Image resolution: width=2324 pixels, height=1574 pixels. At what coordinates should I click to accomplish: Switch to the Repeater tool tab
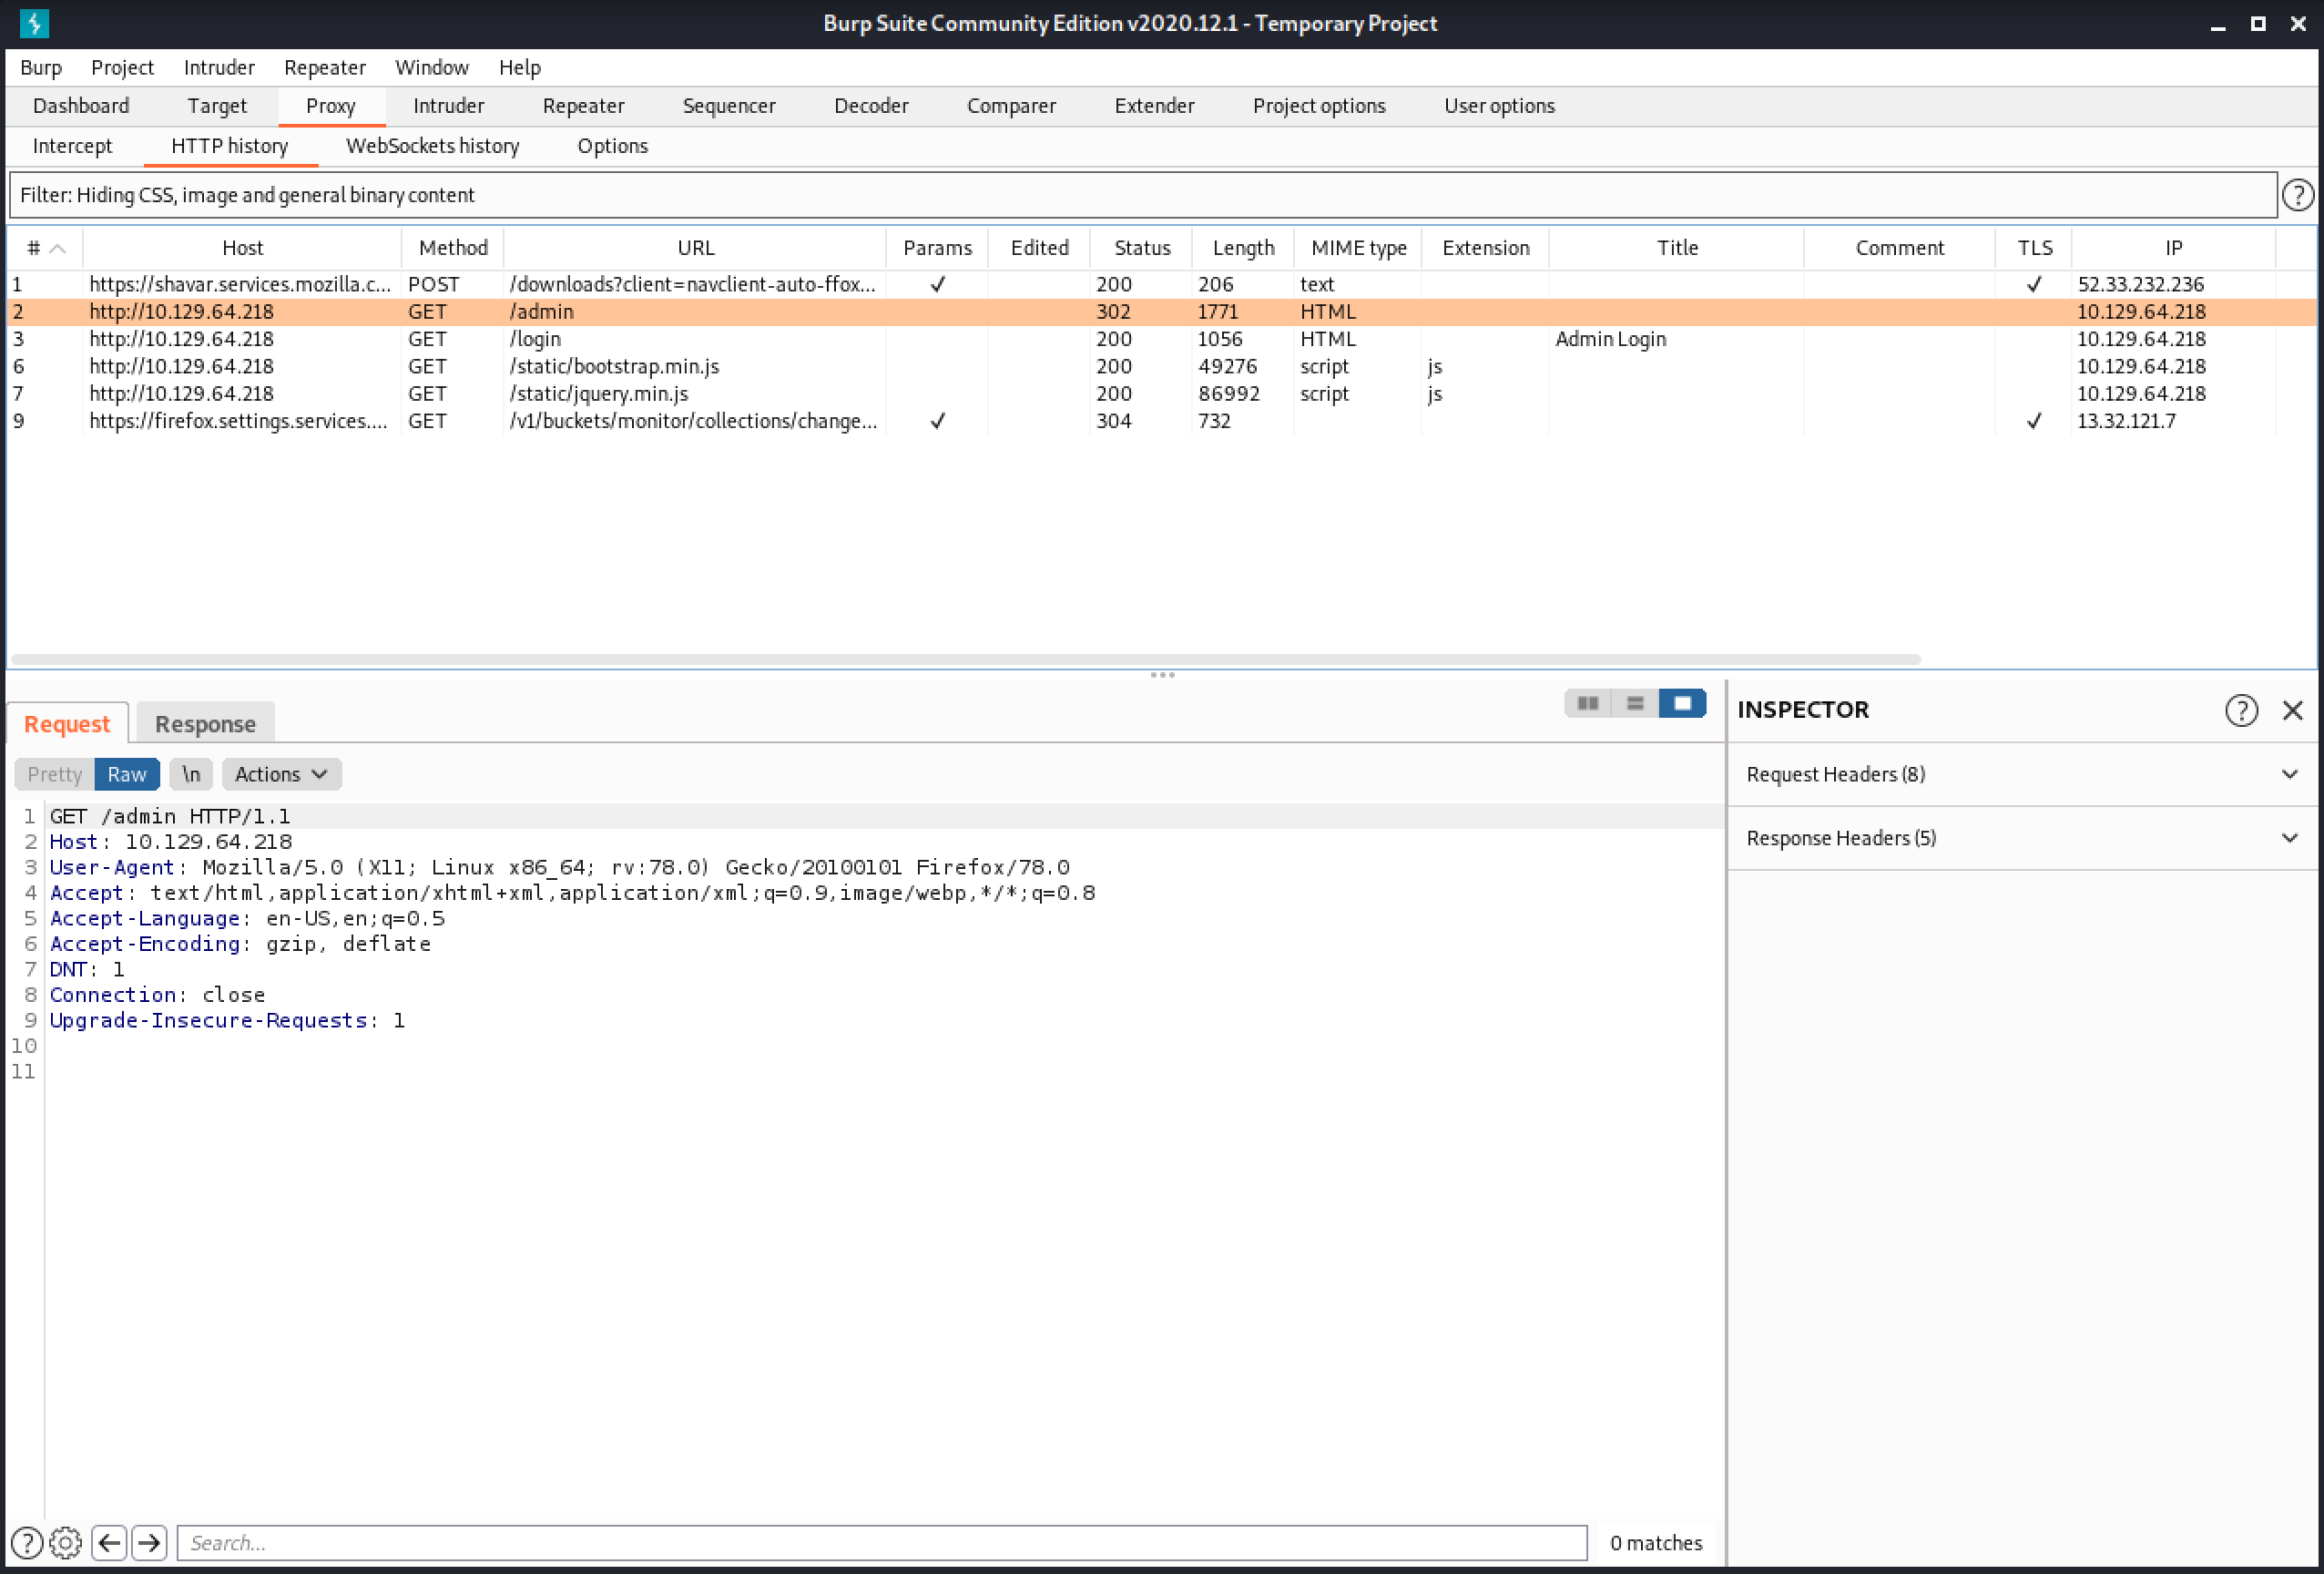click(x=584, y=106)
